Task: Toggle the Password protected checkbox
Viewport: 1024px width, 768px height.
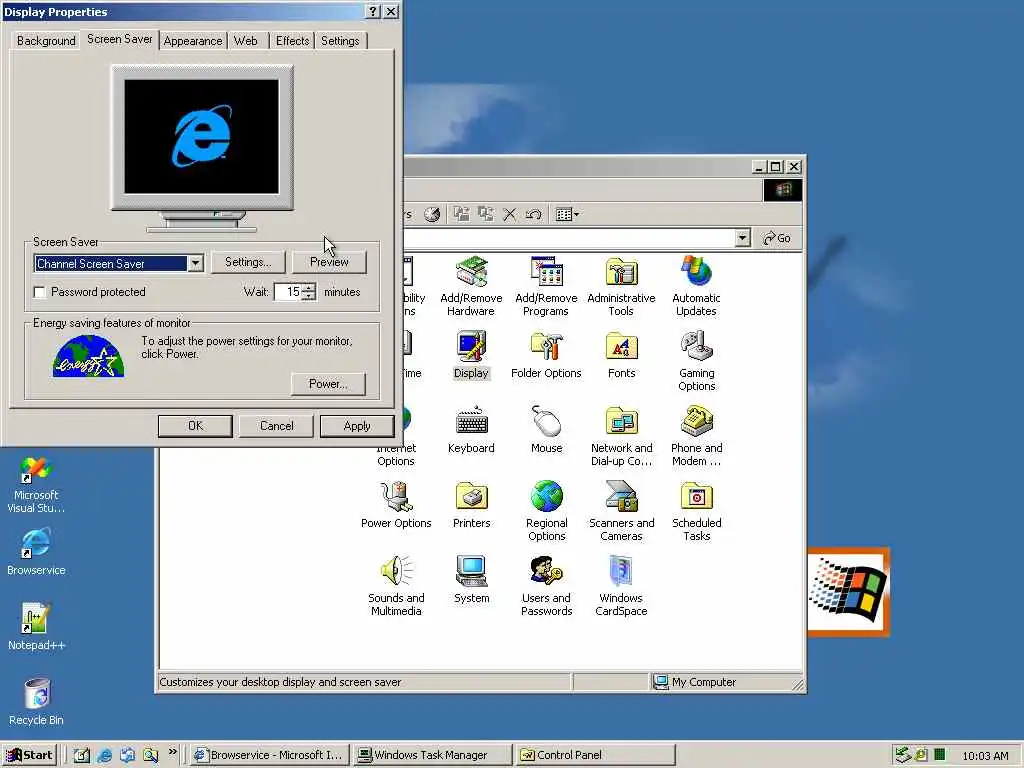Action: pos(40,292)
